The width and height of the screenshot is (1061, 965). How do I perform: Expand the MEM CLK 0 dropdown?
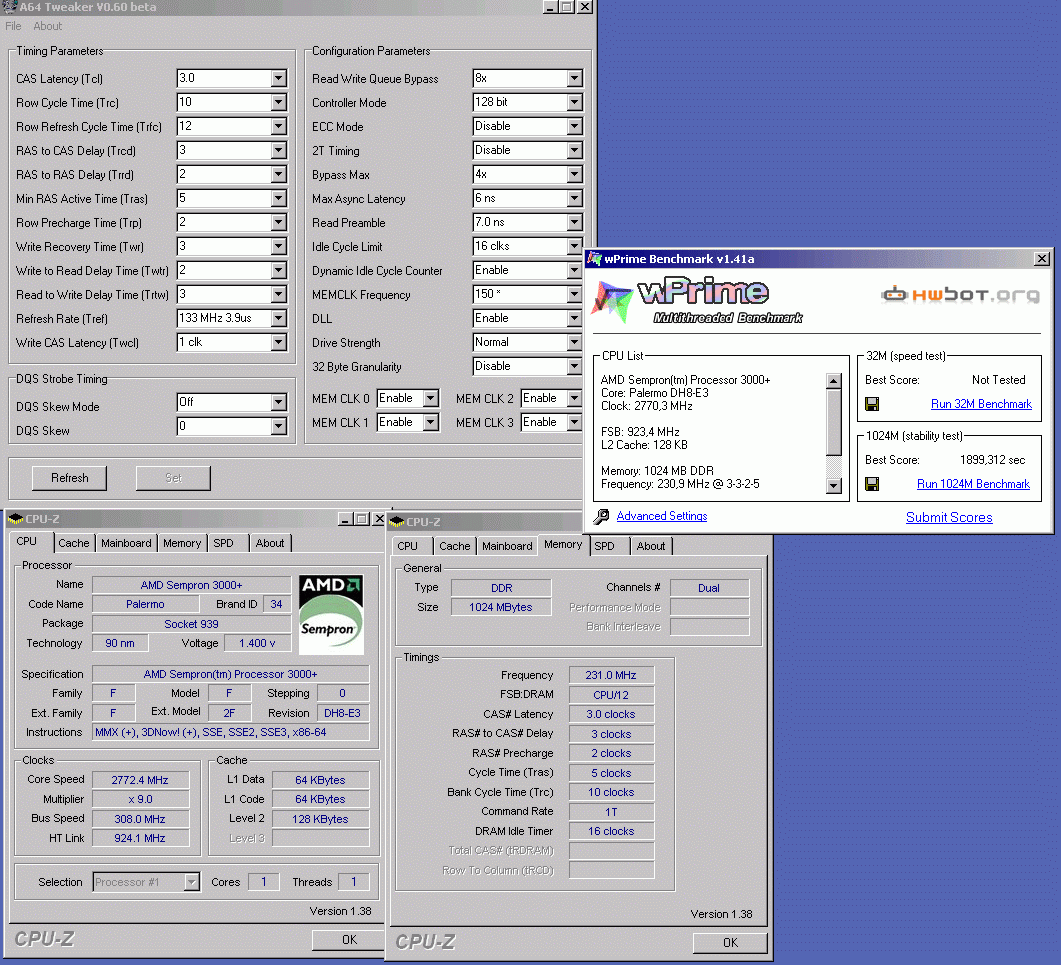431,399
